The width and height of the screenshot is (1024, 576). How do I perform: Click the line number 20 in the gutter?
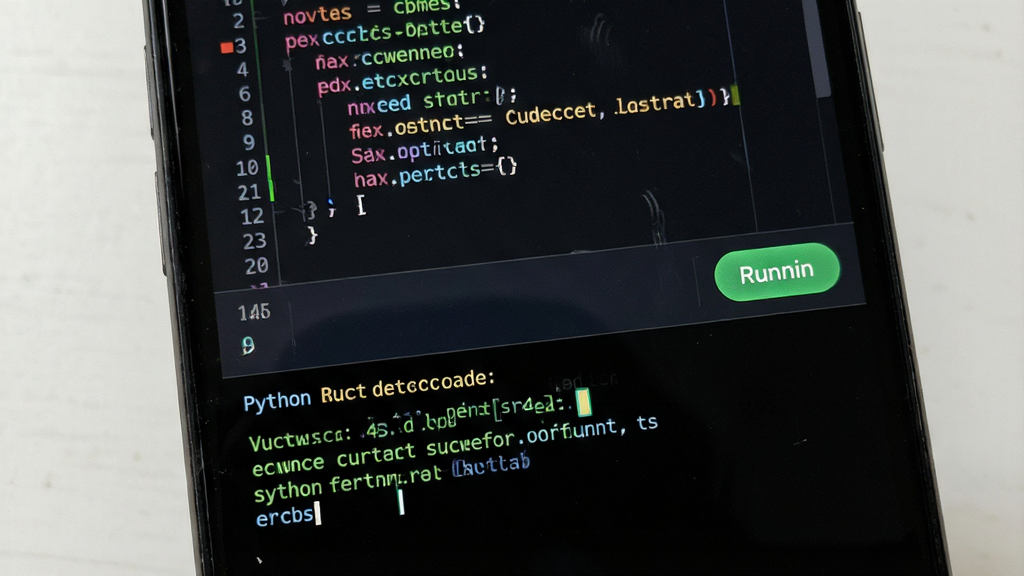coord(256,265)
